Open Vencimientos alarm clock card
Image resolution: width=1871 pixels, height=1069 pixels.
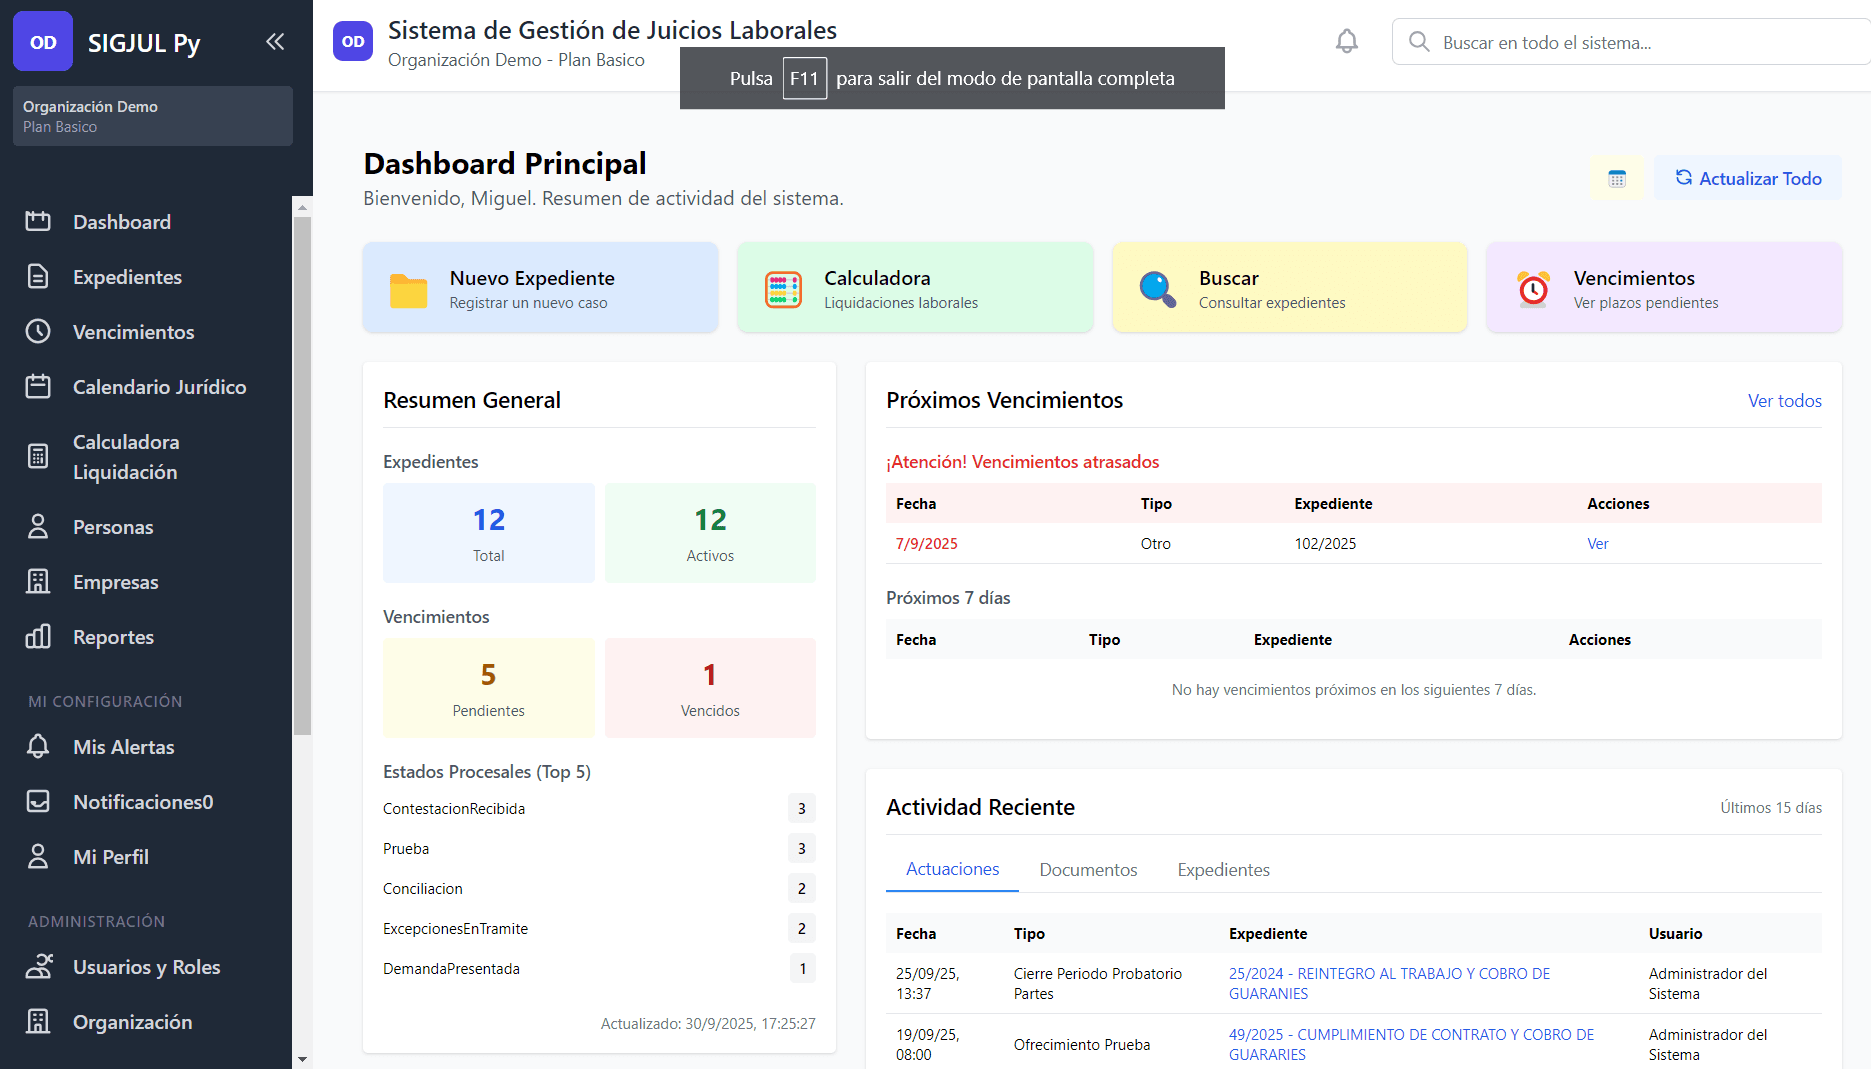coord(1663,288)
